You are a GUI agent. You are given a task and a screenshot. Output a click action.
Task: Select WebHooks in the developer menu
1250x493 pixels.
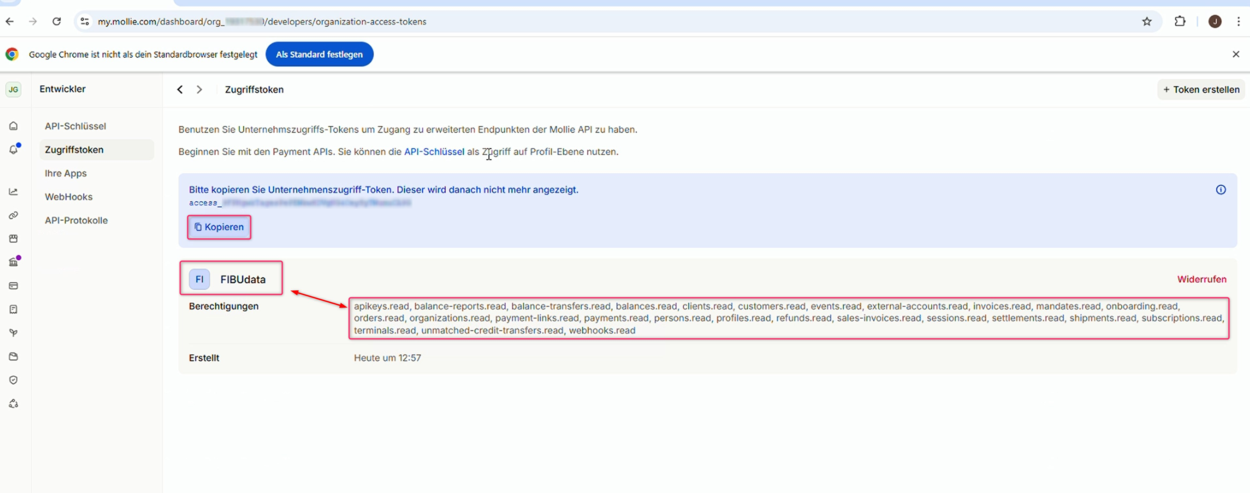coord(68,197)
